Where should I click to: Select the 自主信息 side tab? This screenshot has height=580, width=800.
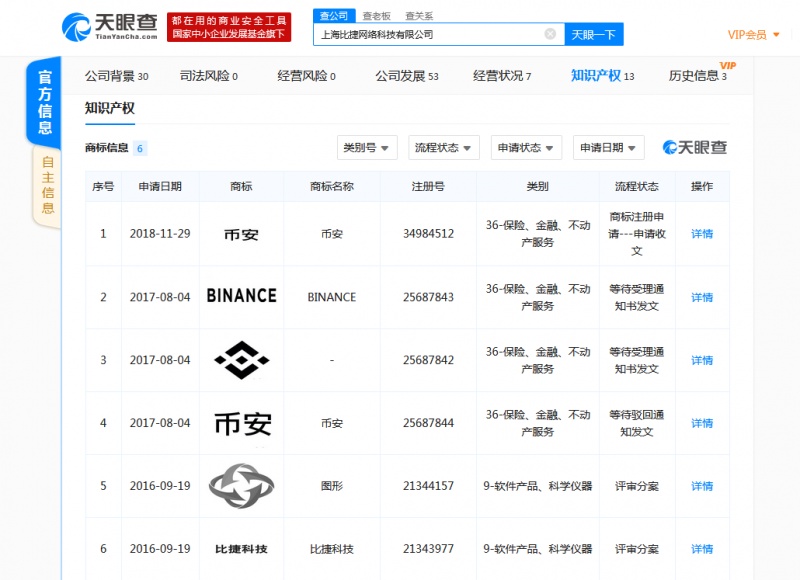47,185
